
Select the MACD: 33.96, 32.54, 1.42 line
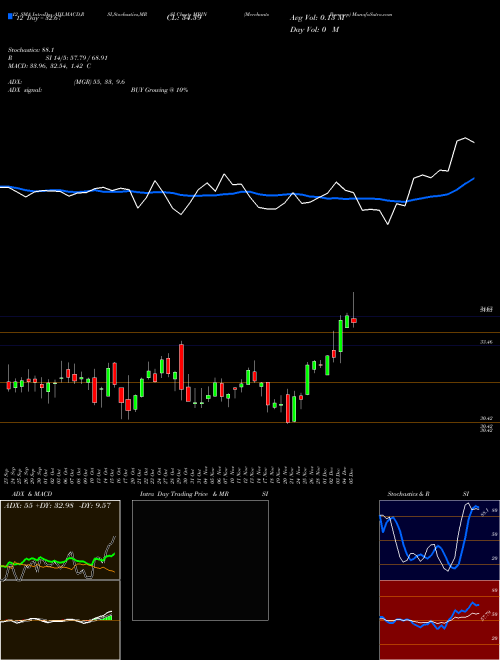(50, 66)
